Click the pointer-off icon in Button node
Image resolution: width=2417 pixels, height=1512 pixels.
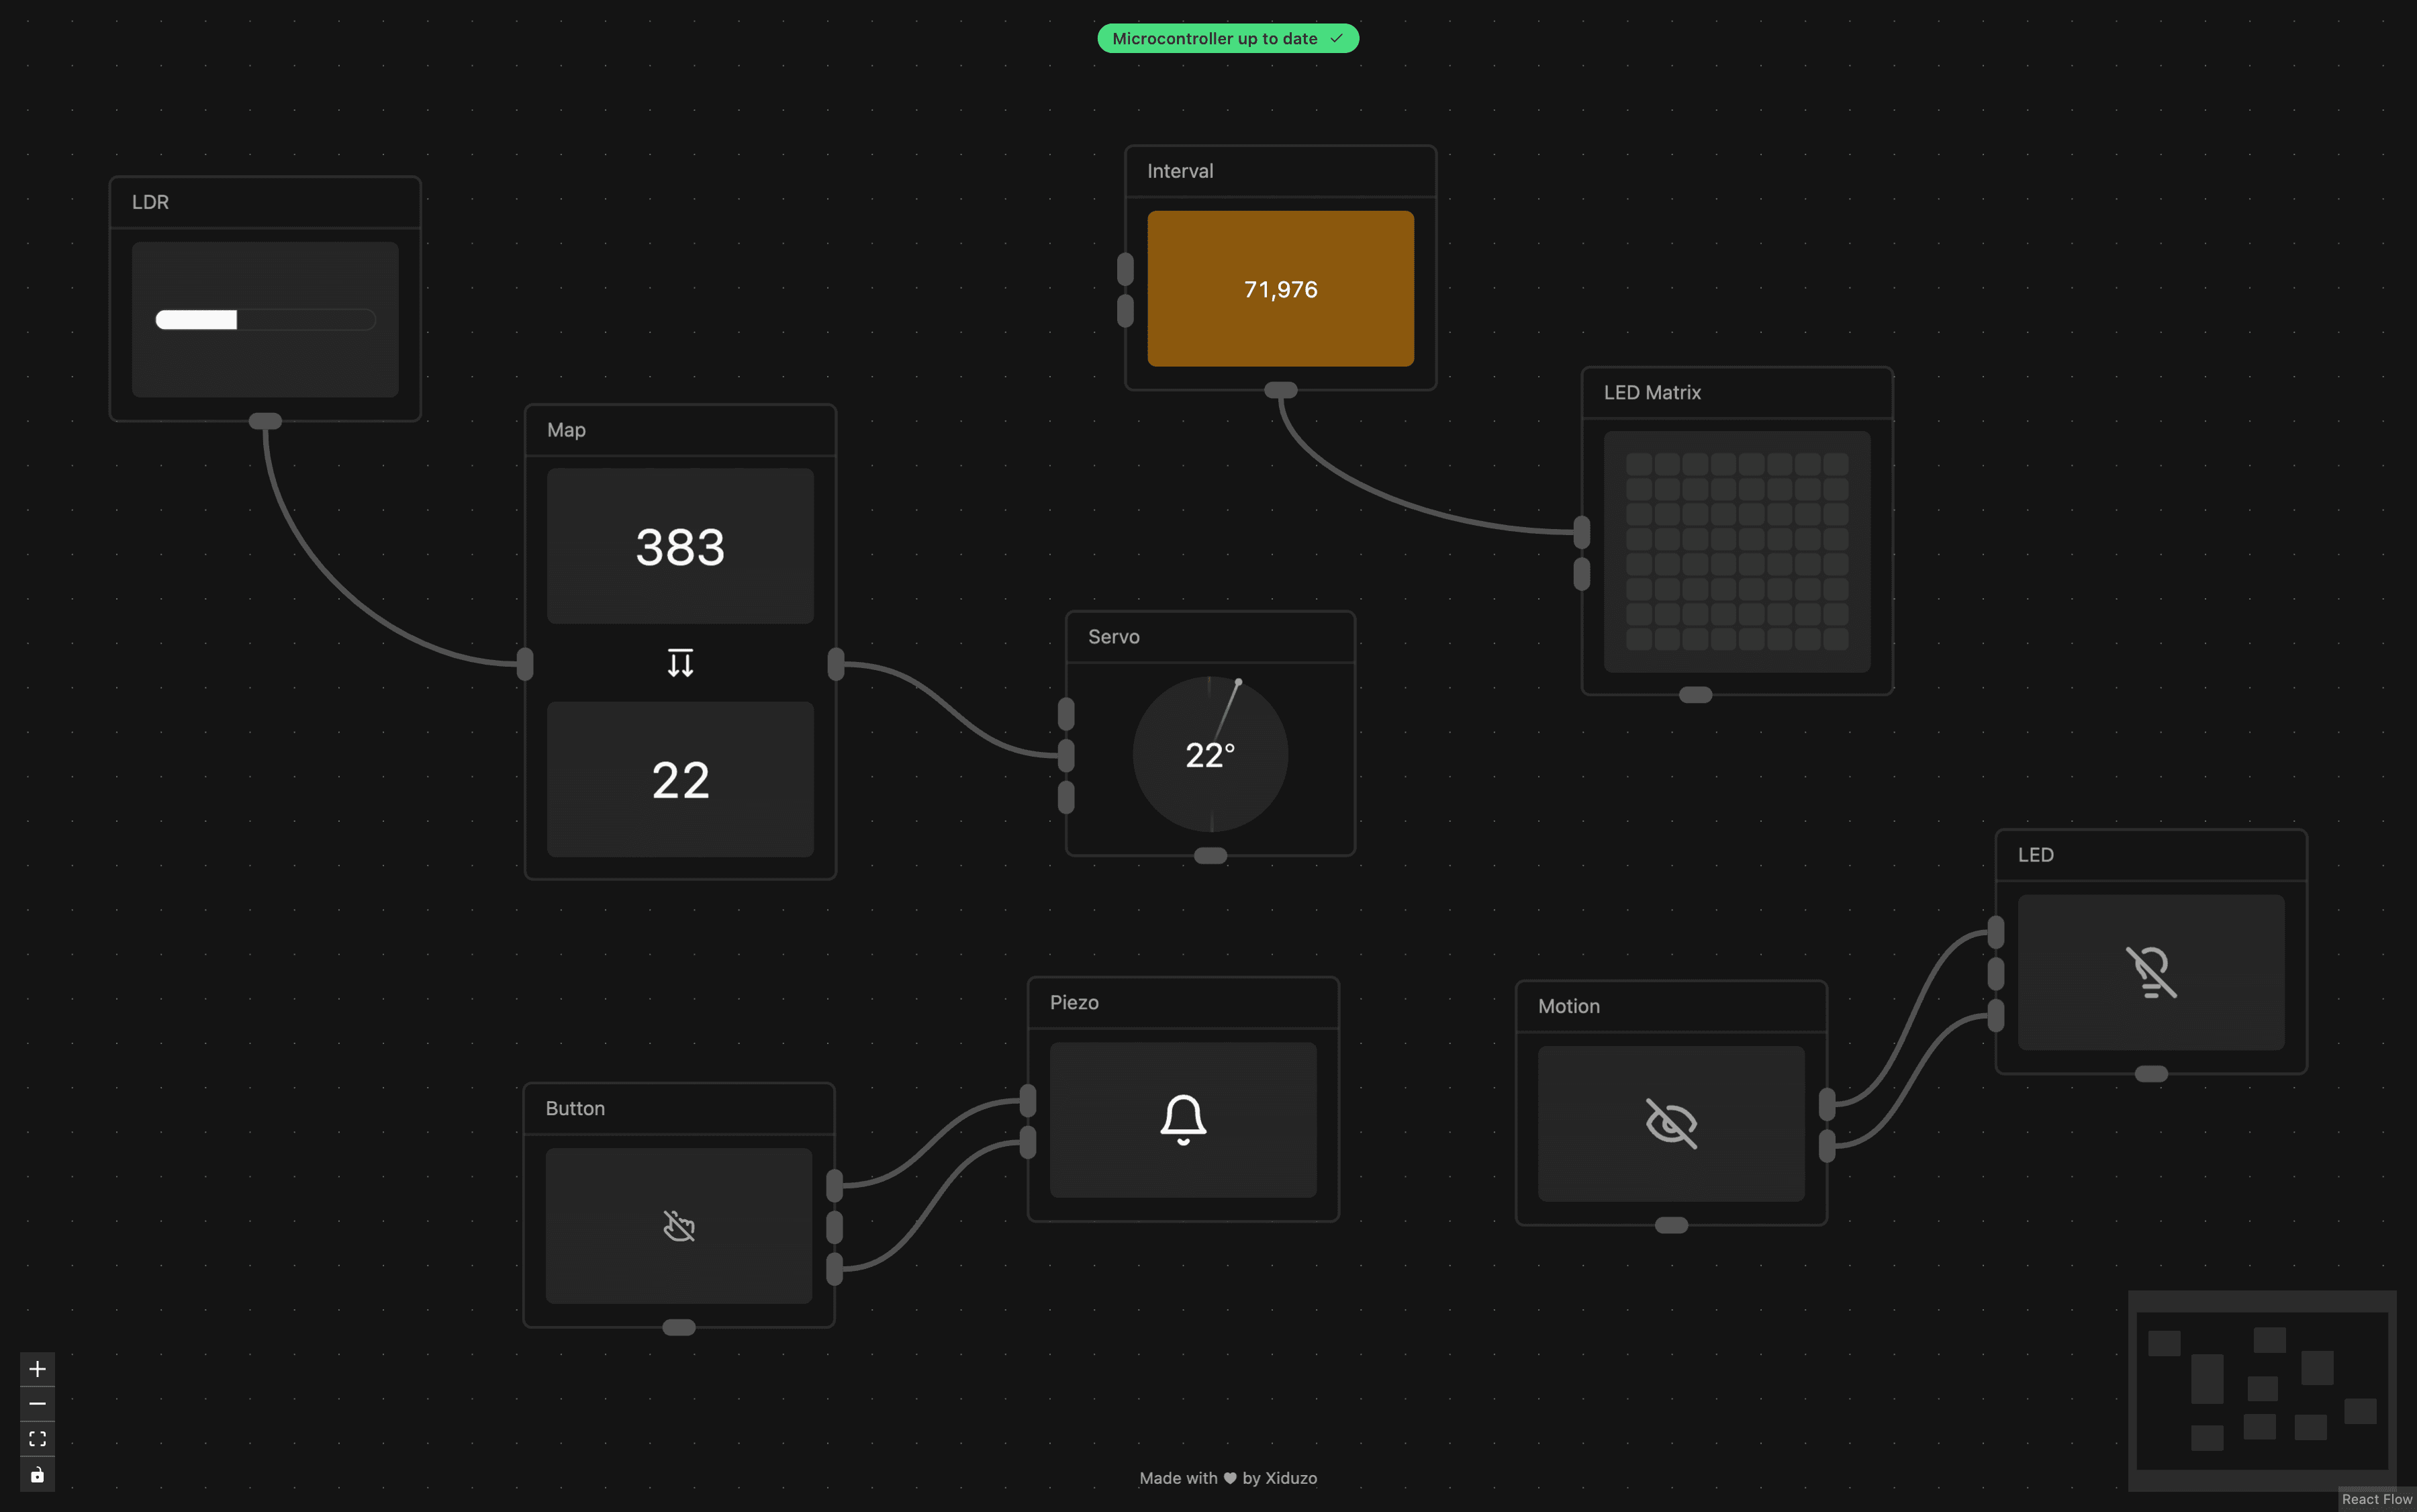(x=679, y=1226)
